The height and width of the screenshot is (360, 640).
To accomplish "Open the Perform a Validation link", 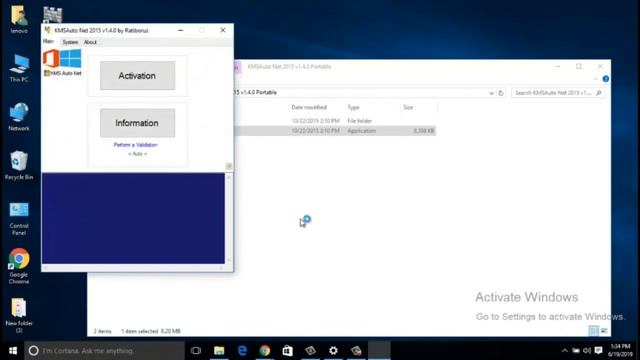I will (136, 145).
